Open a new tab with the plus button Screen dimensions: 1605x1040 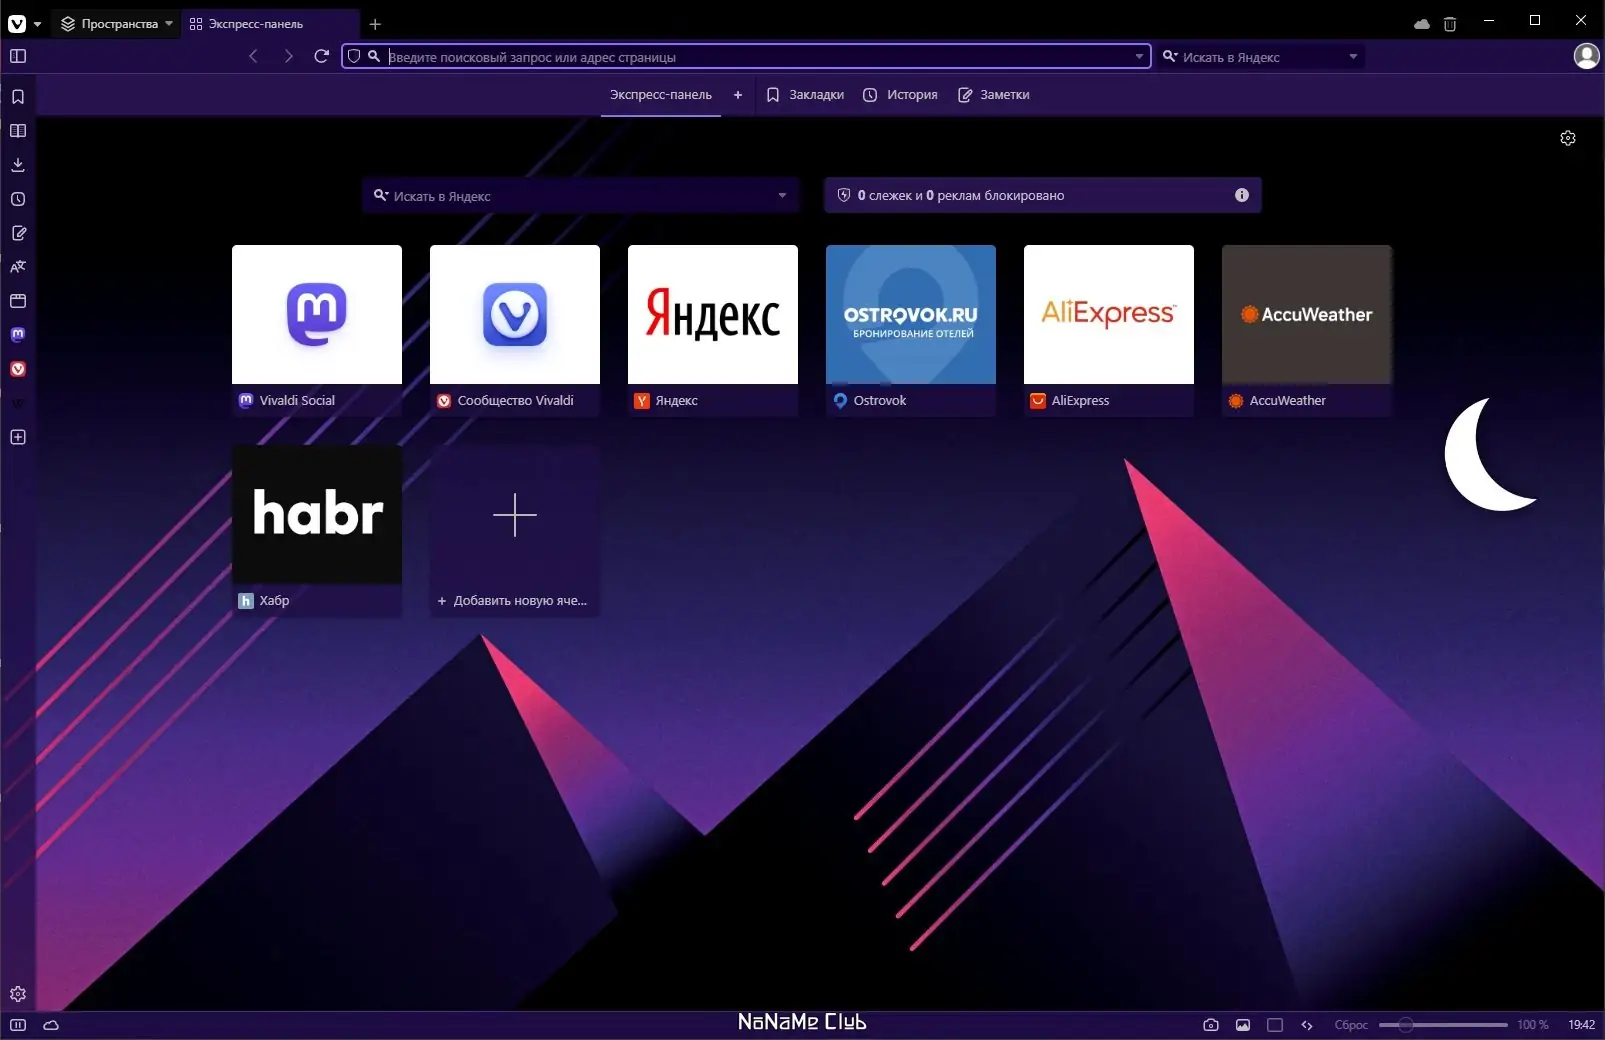[375, 24]
